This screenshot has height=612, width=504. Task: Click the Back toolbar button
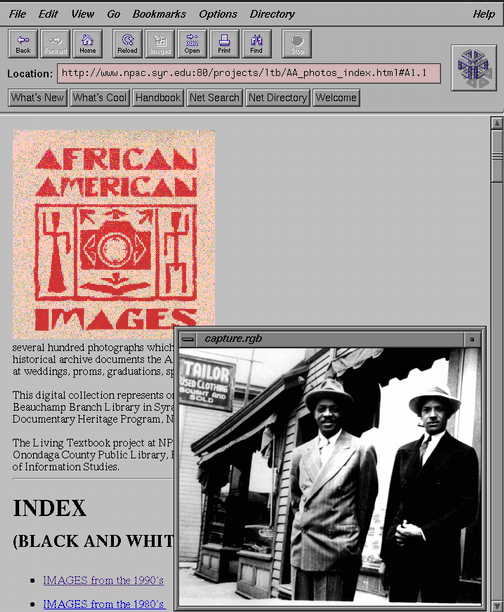pos(23,44)
